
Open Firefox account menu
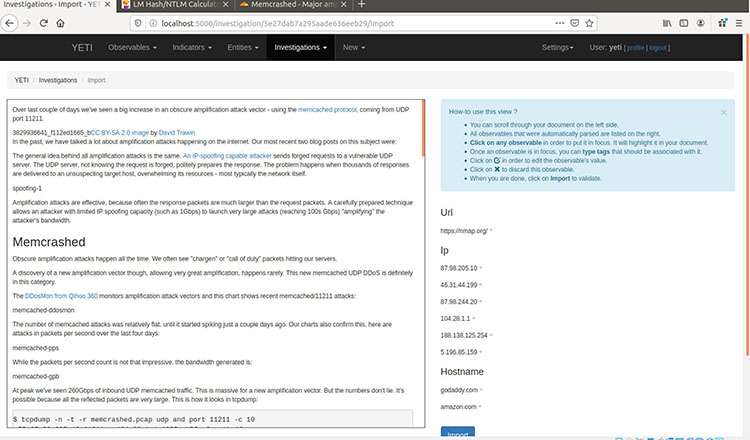[700, 23]
